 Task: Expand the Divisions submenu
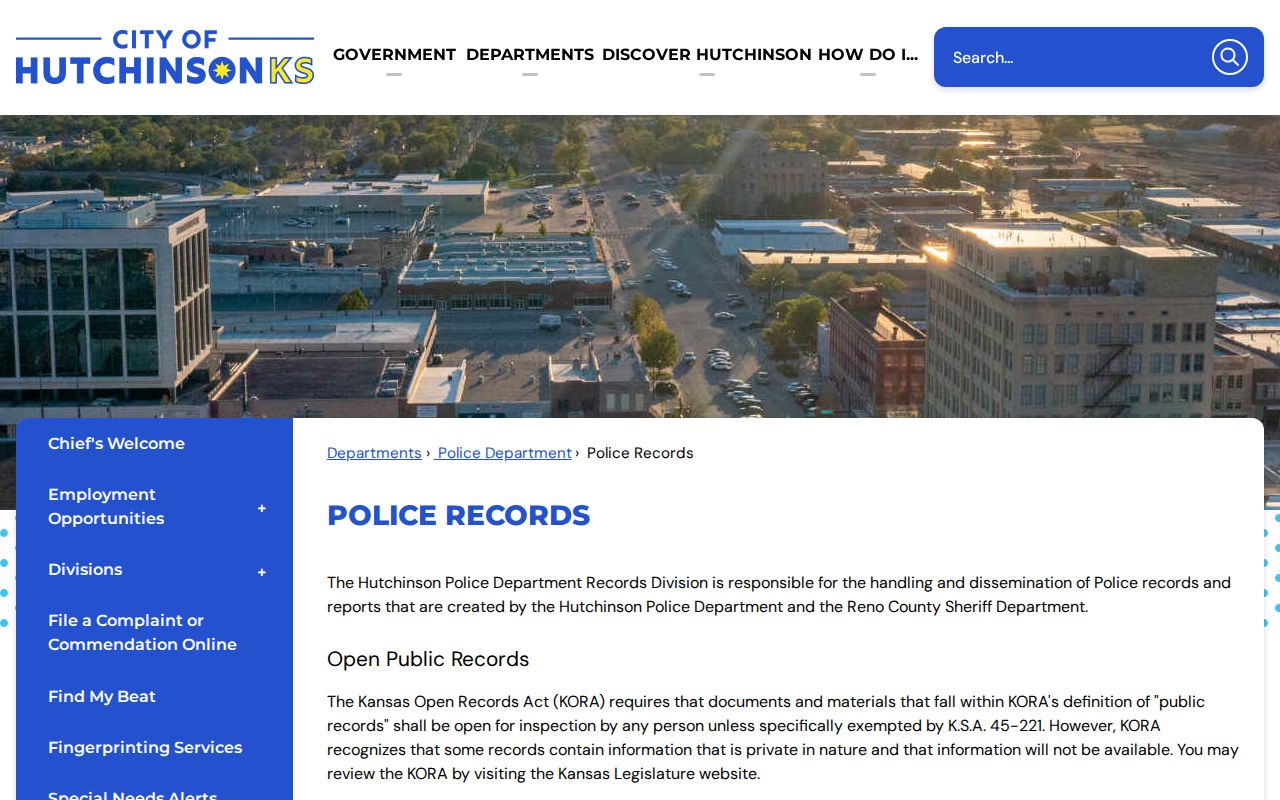coord(262,572)
